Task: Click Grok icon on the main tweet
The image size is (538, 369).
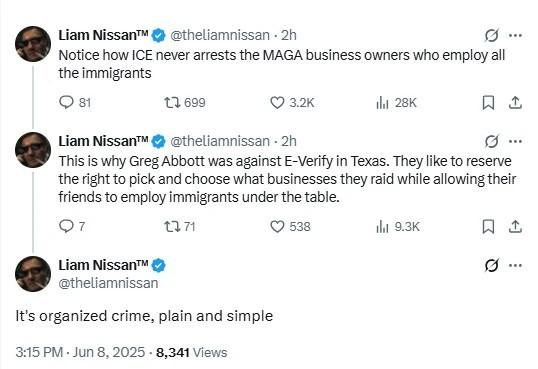Action: pyautogui.click(x=491, y=265)
